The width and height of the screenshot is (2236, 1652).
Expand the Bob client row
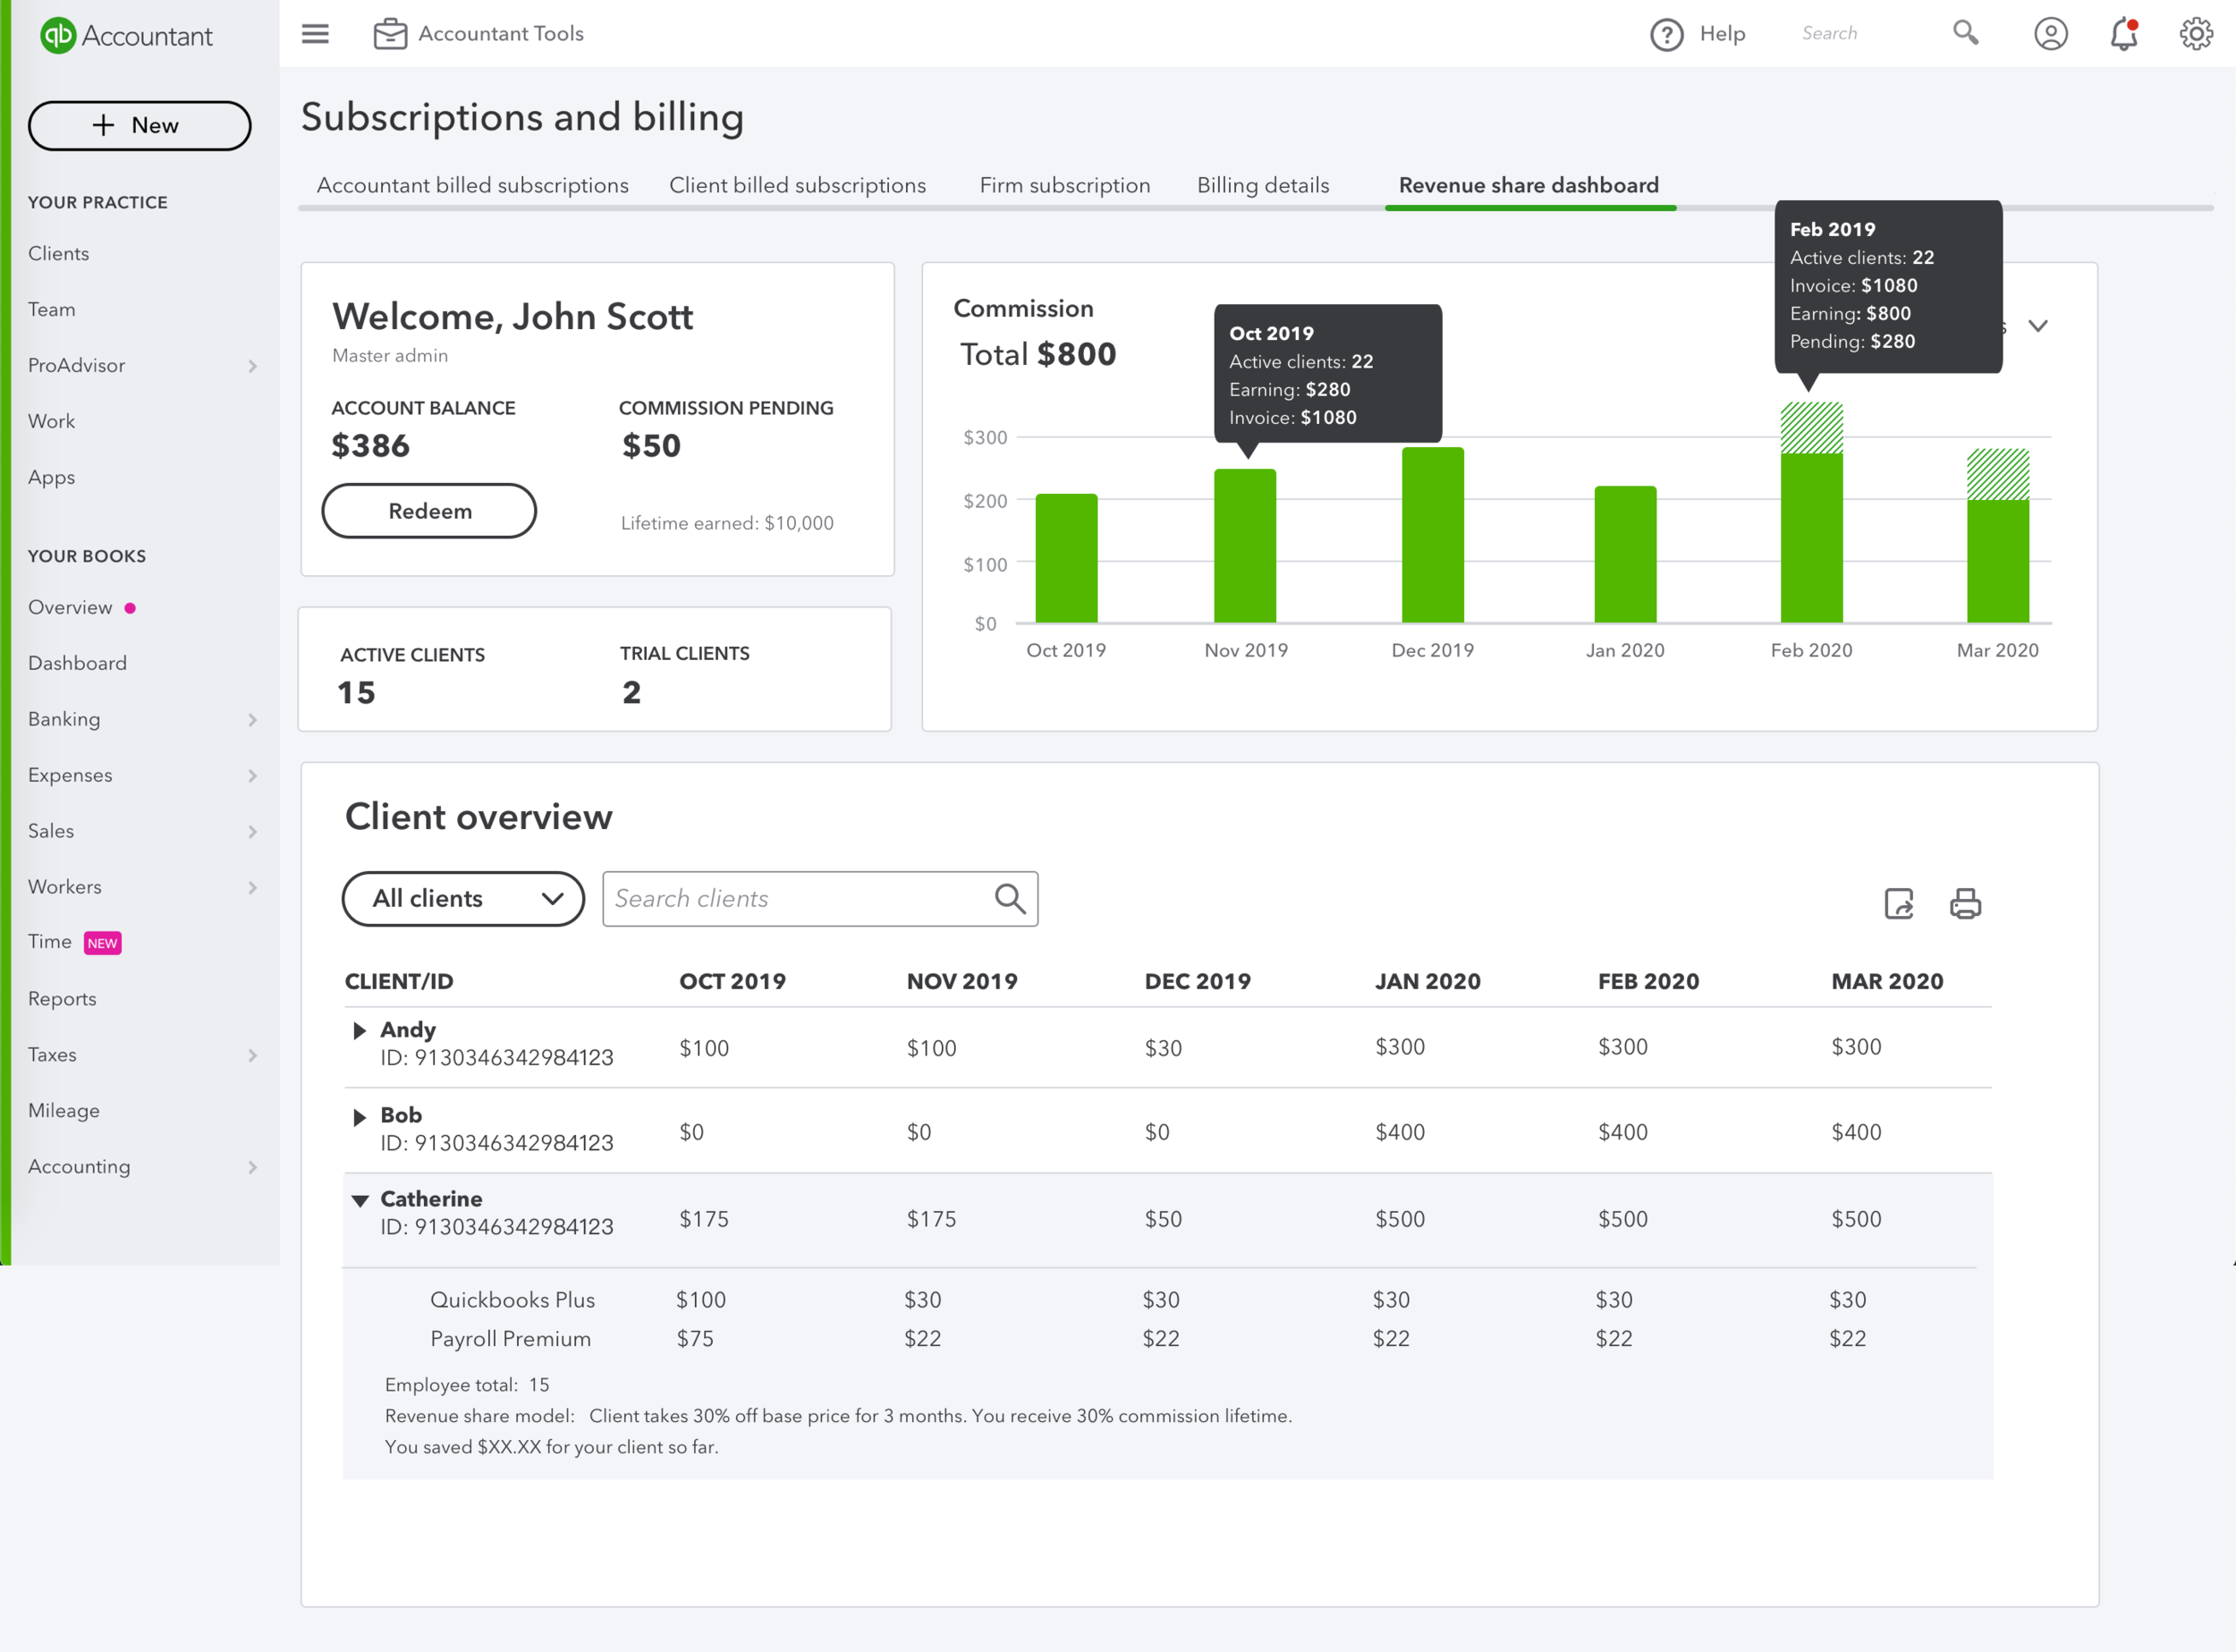tap(359, 1117)
